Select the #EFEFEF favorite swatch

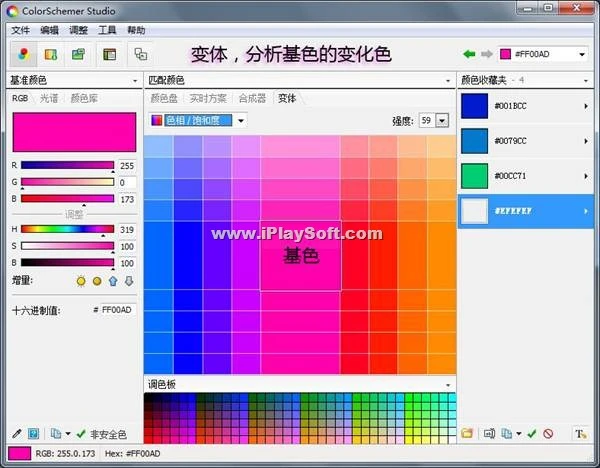(474, 211)
